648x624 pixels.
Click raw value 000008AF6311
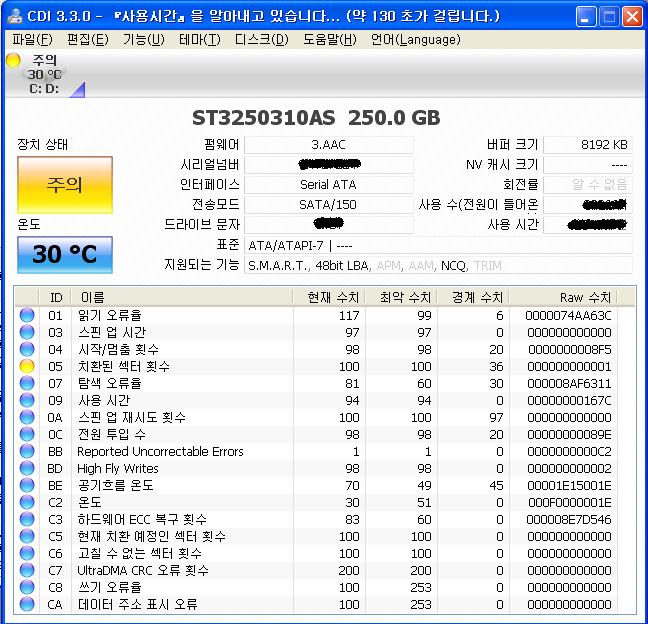[569, 383]
